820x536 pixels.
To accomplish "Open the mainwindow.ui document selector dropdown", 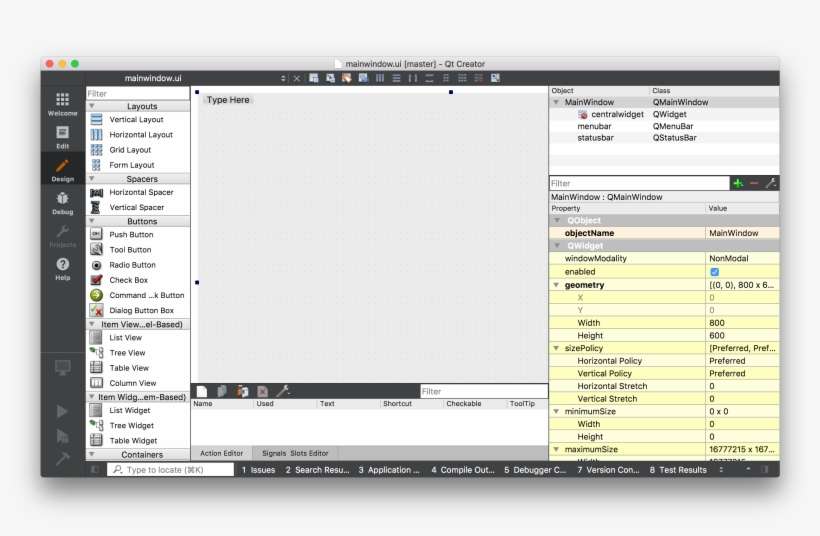I will 283,78.
